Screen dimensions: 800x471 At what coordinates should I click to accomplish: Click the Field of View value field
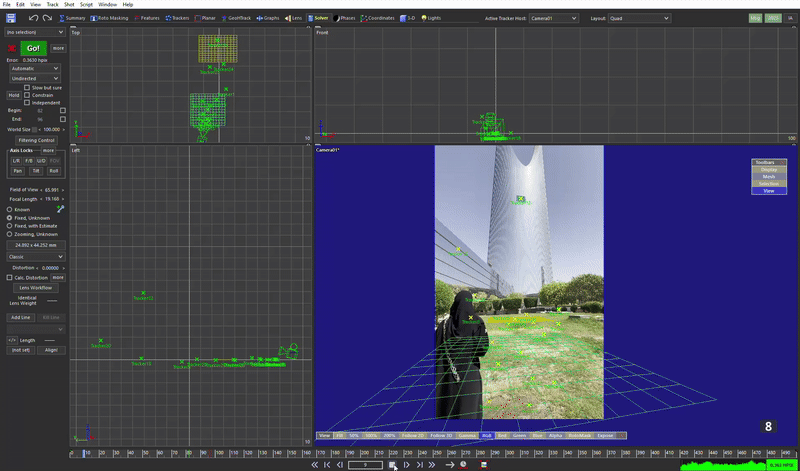pyautogui.click(x=52, y=190)
